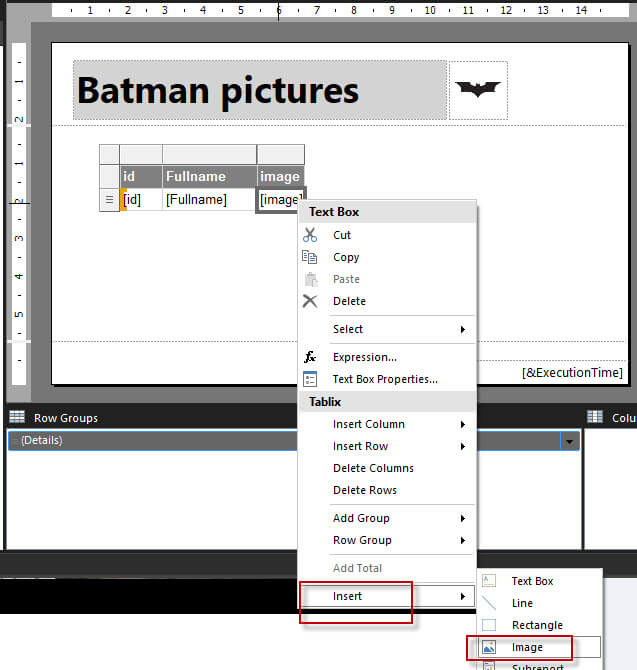Choose Delete Rows from Tablix menu

(x=388, y=490)
